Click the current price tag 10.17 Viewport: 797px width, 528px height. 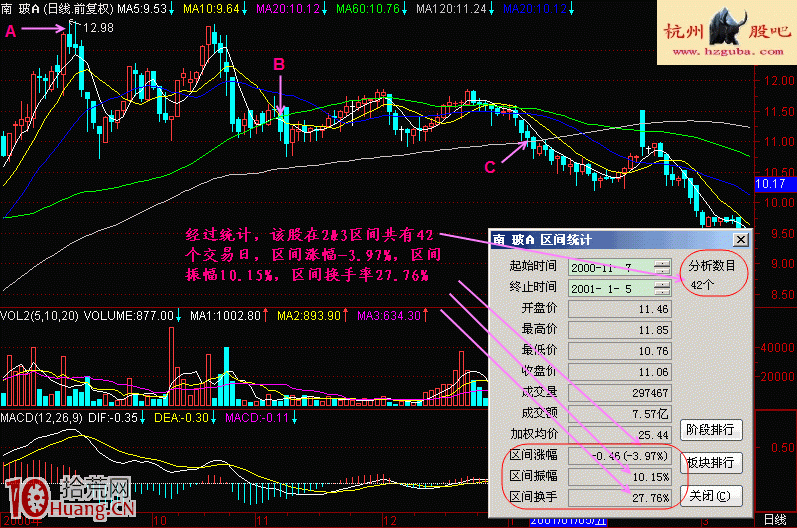(775, 183)
